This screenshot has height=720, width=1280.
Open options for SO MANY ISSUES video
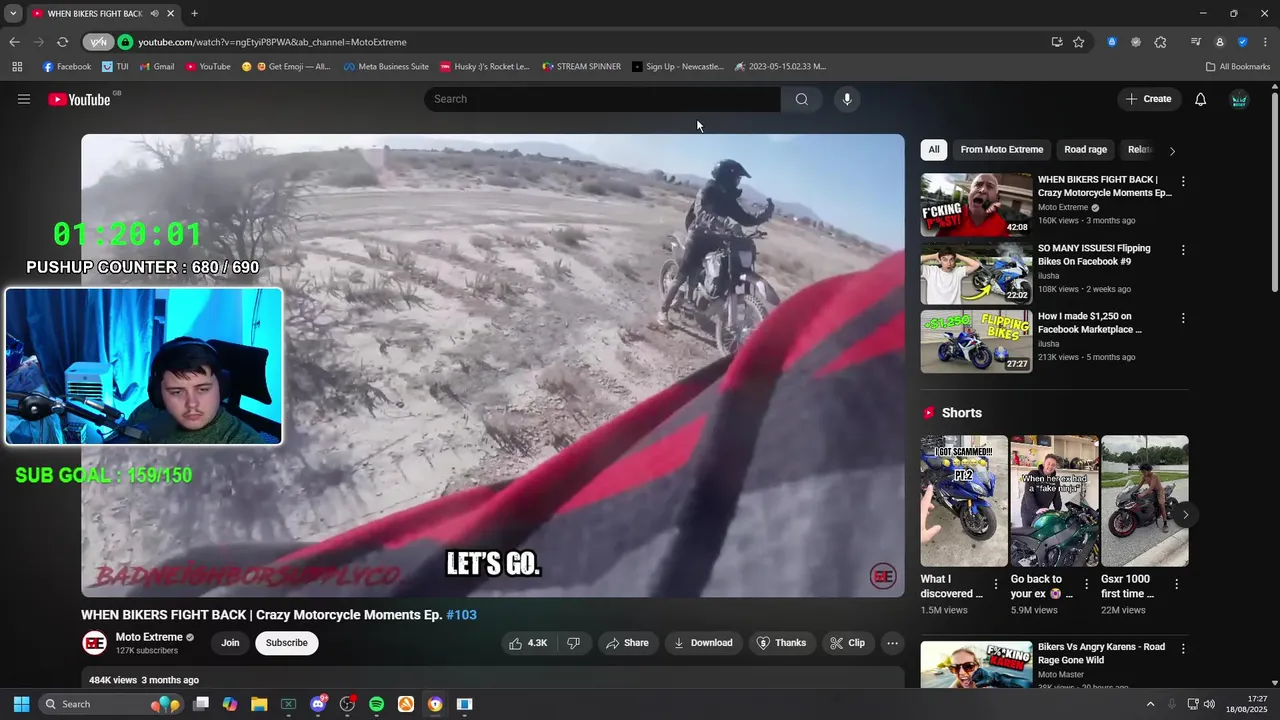[x=1183, y=250]
